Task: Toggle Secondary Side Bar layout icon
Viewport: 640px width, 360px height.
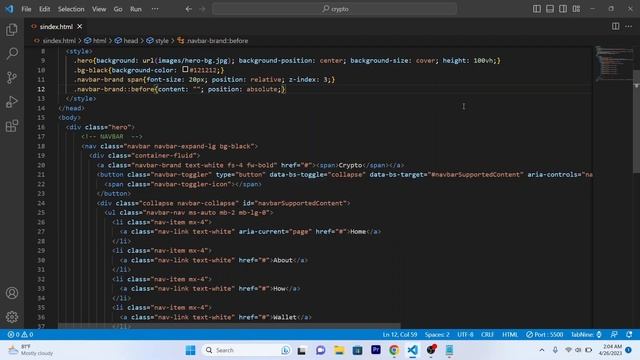Action: pos(563,9)
